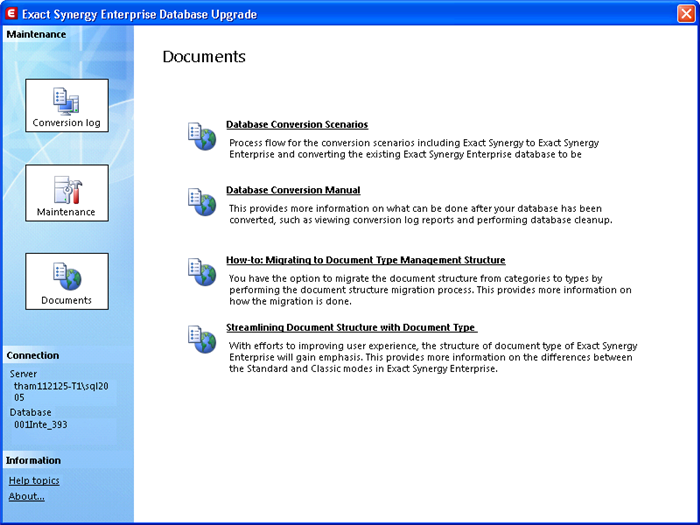Click the Streamlining Document Structure icon
This screenshot has height=525, width=700.
202,339
